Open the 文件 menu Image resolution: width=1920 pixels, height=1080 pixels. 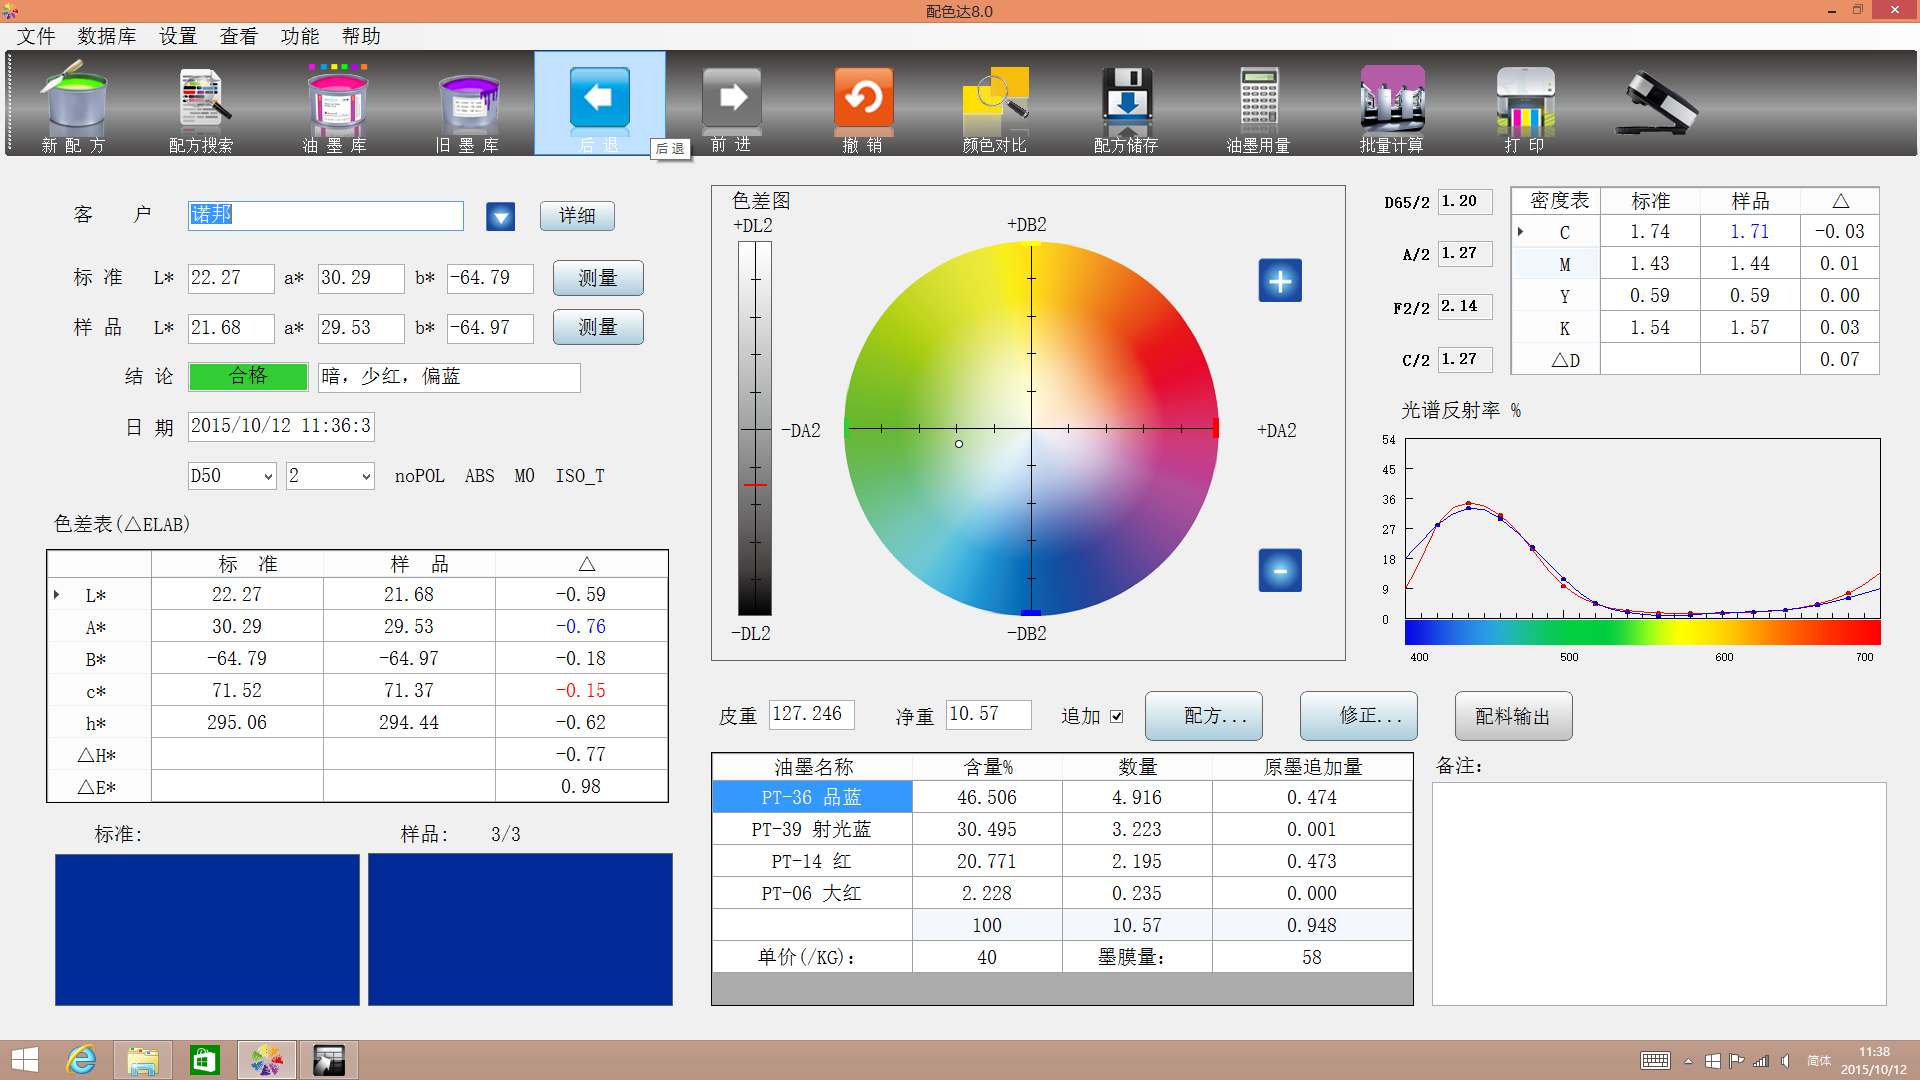36,36
